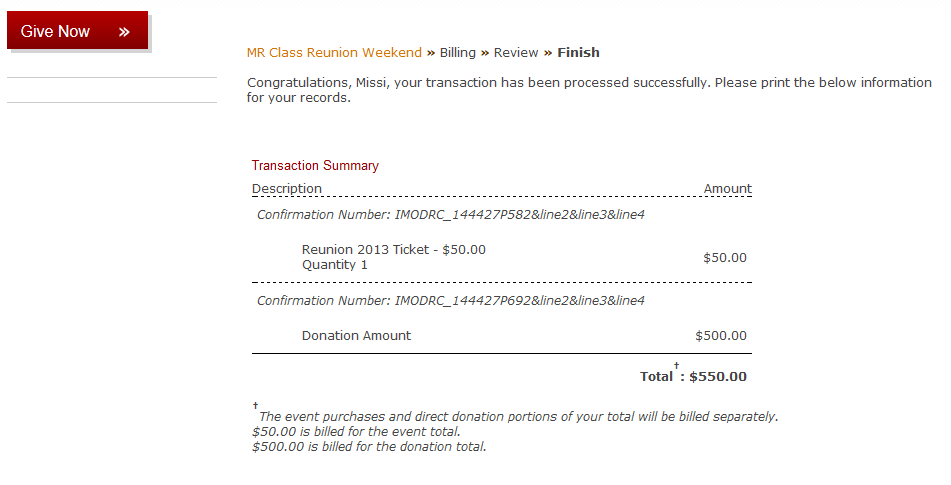Image resolution: width=951 pixels, height=485 pixels.
Task: Click the Quantity 1 text
Action: point(335,265)
